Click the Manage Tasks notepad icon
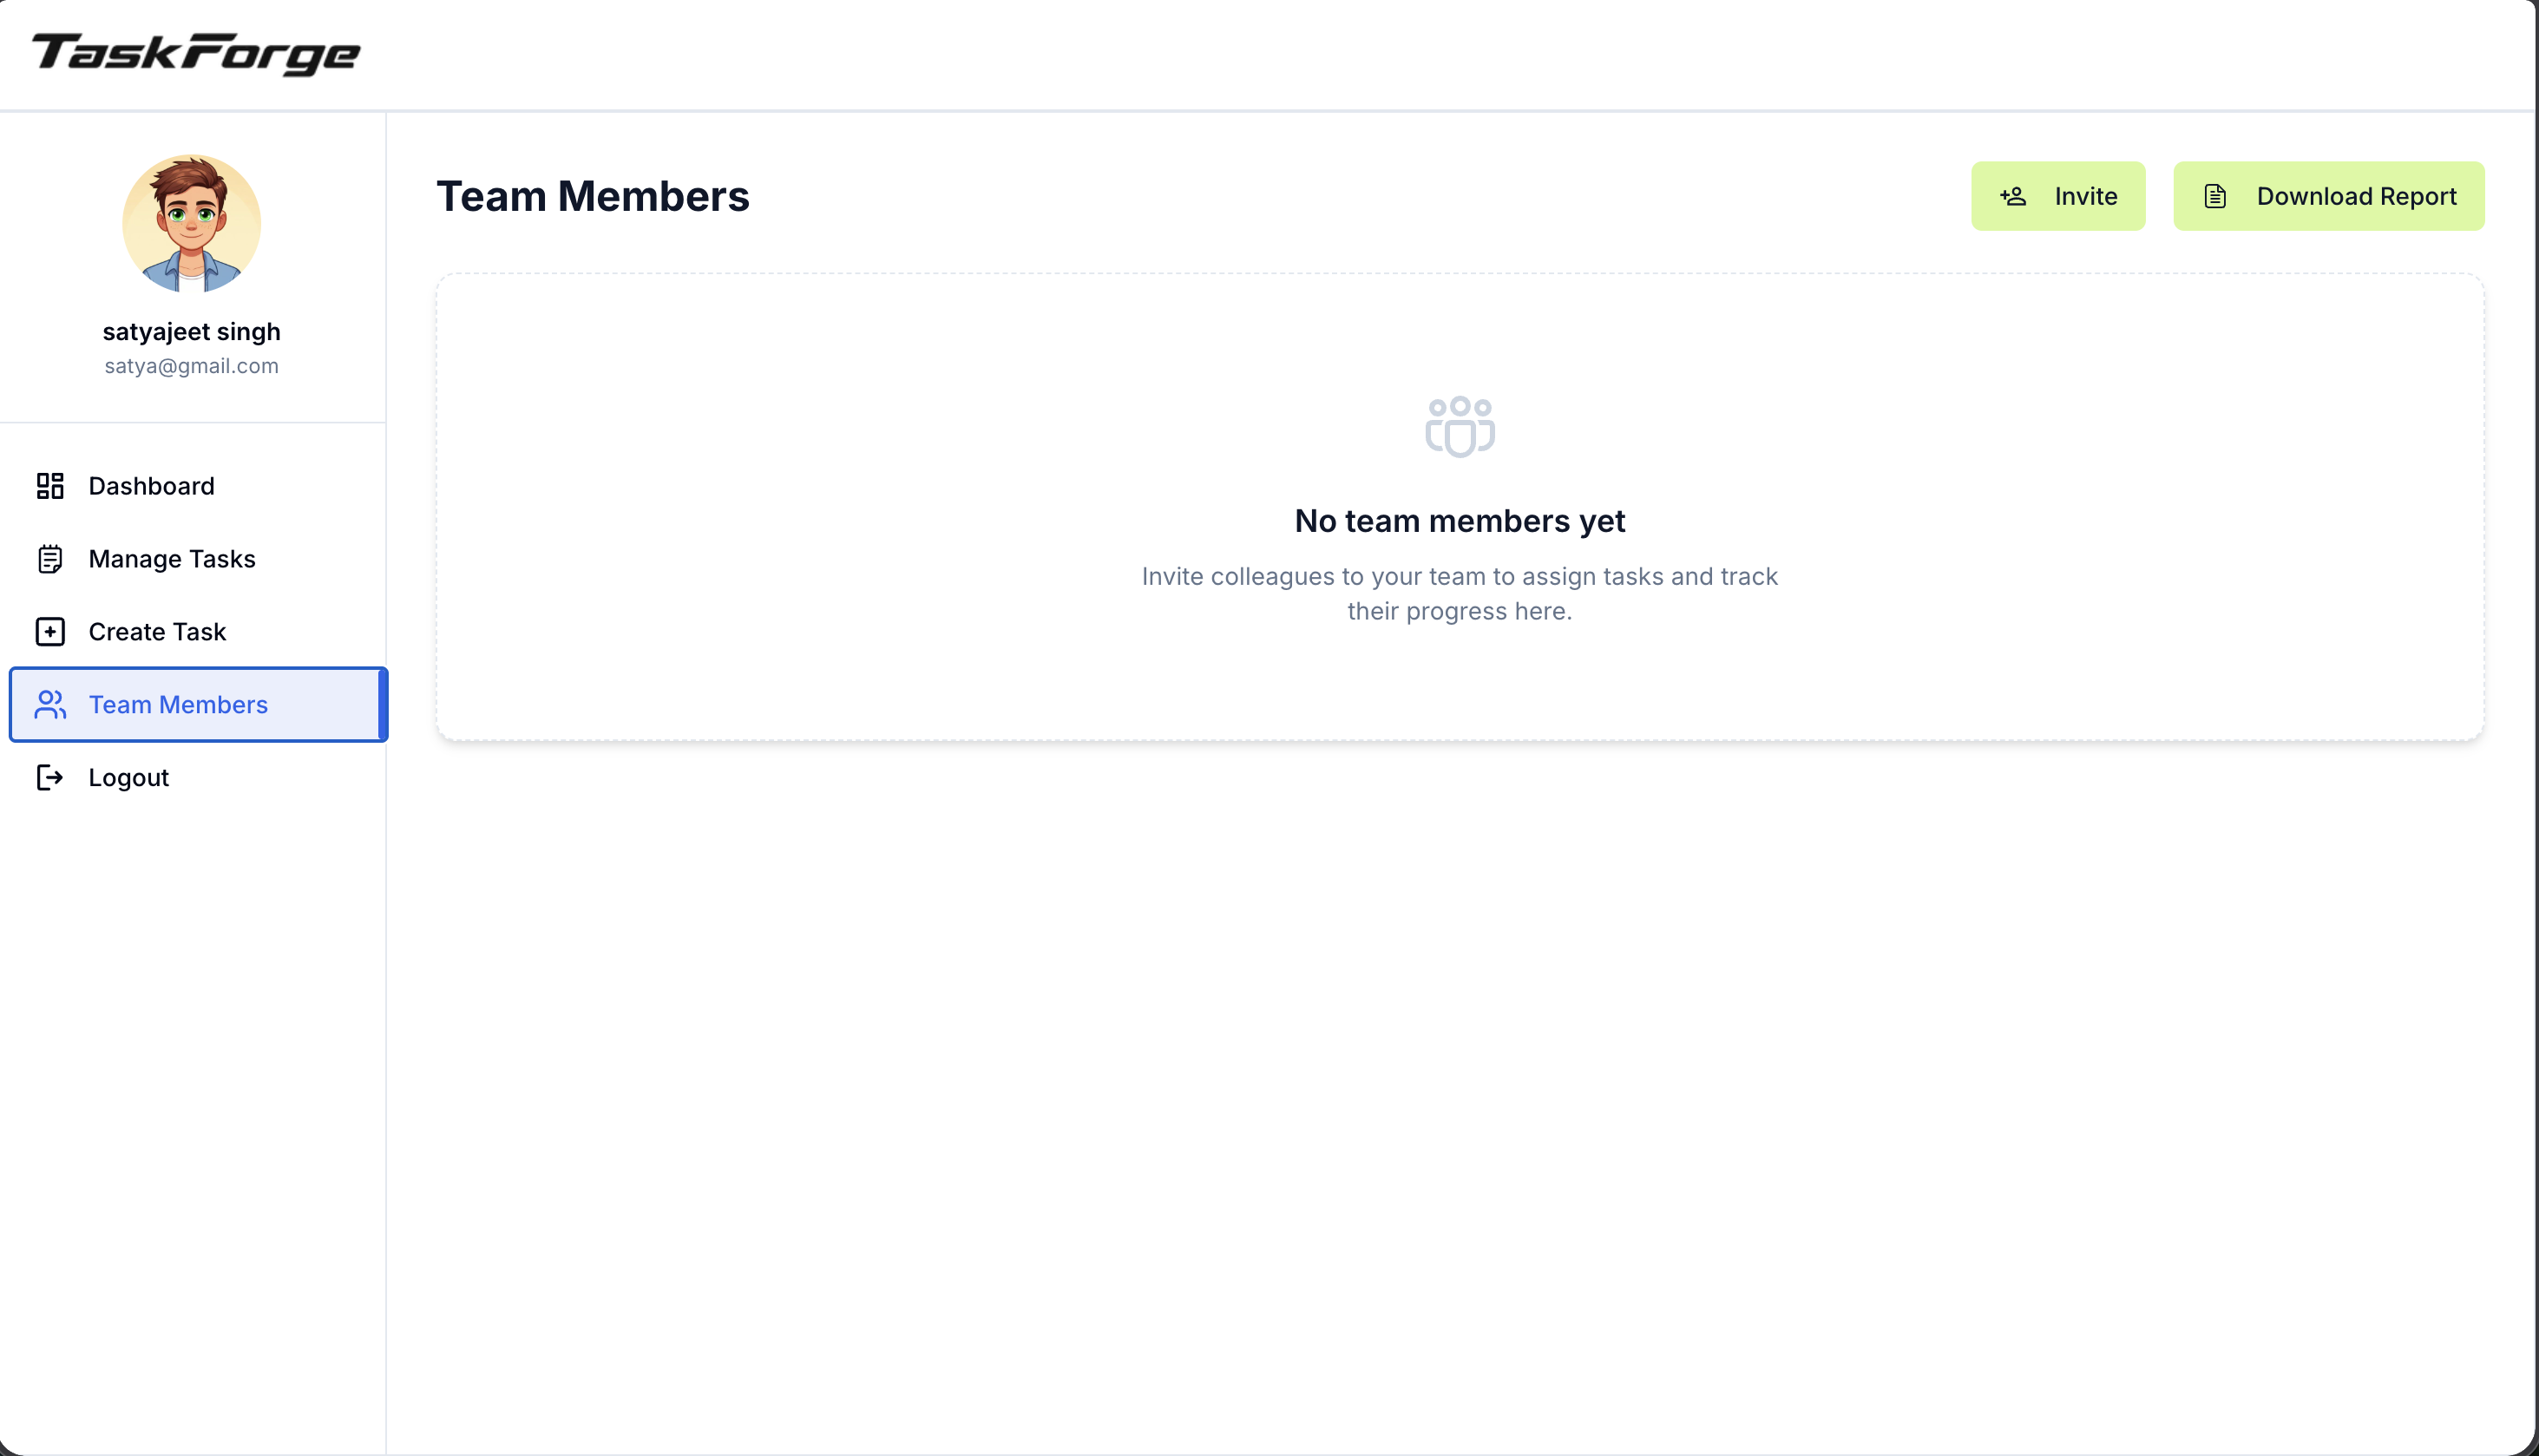 pyautogui.click(x=50, y=559)
